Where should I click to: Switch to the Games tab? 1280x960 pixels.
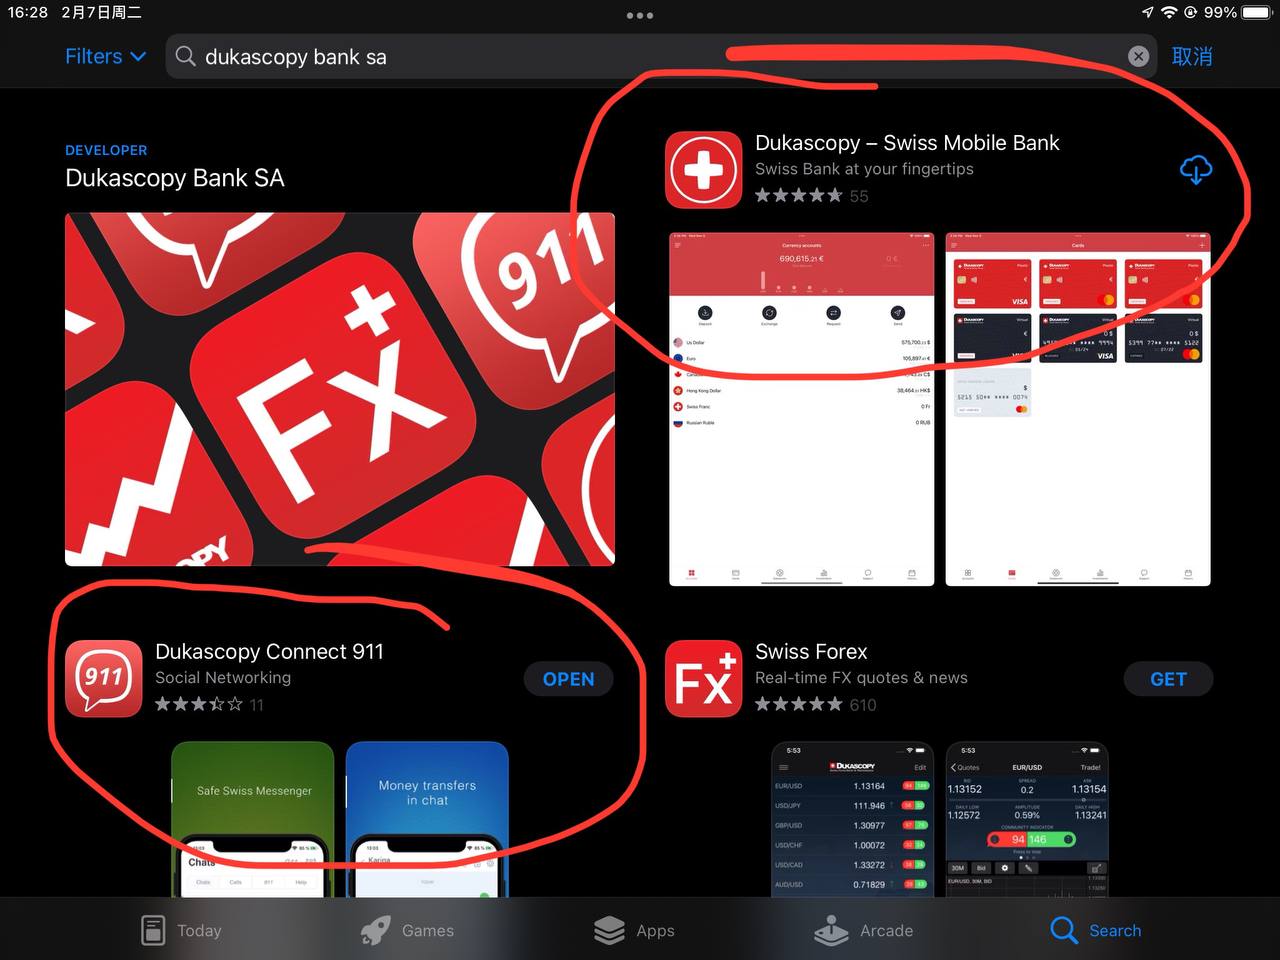(407, 930)
